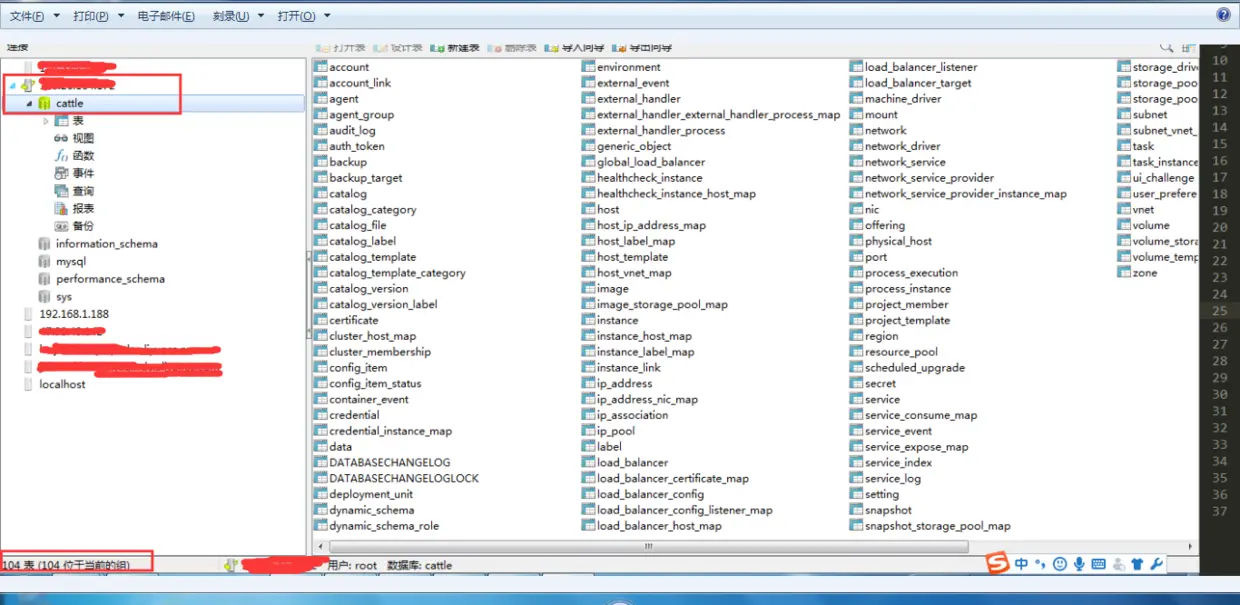Select the localhost connection

(x=62, y=384)
